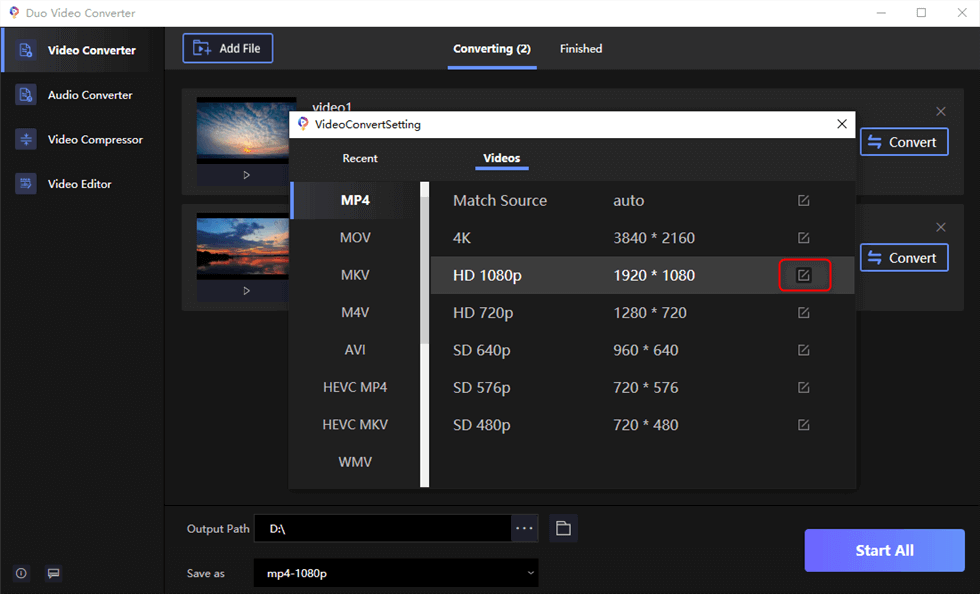This screenshot has height=594, width=980.
Task: Open the Videos tab in VideoConvertSetting
Action: tap(501, 158)
